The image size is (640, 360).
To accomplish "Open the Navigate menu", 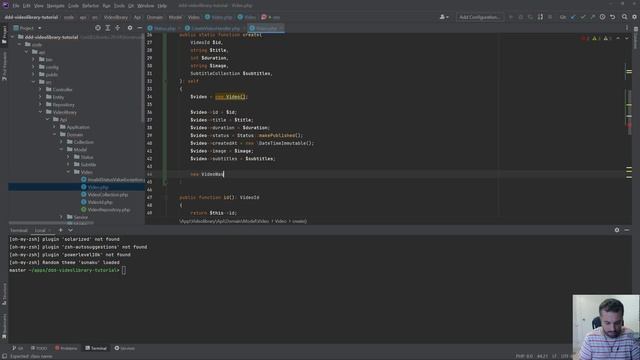I will point(56,6).
